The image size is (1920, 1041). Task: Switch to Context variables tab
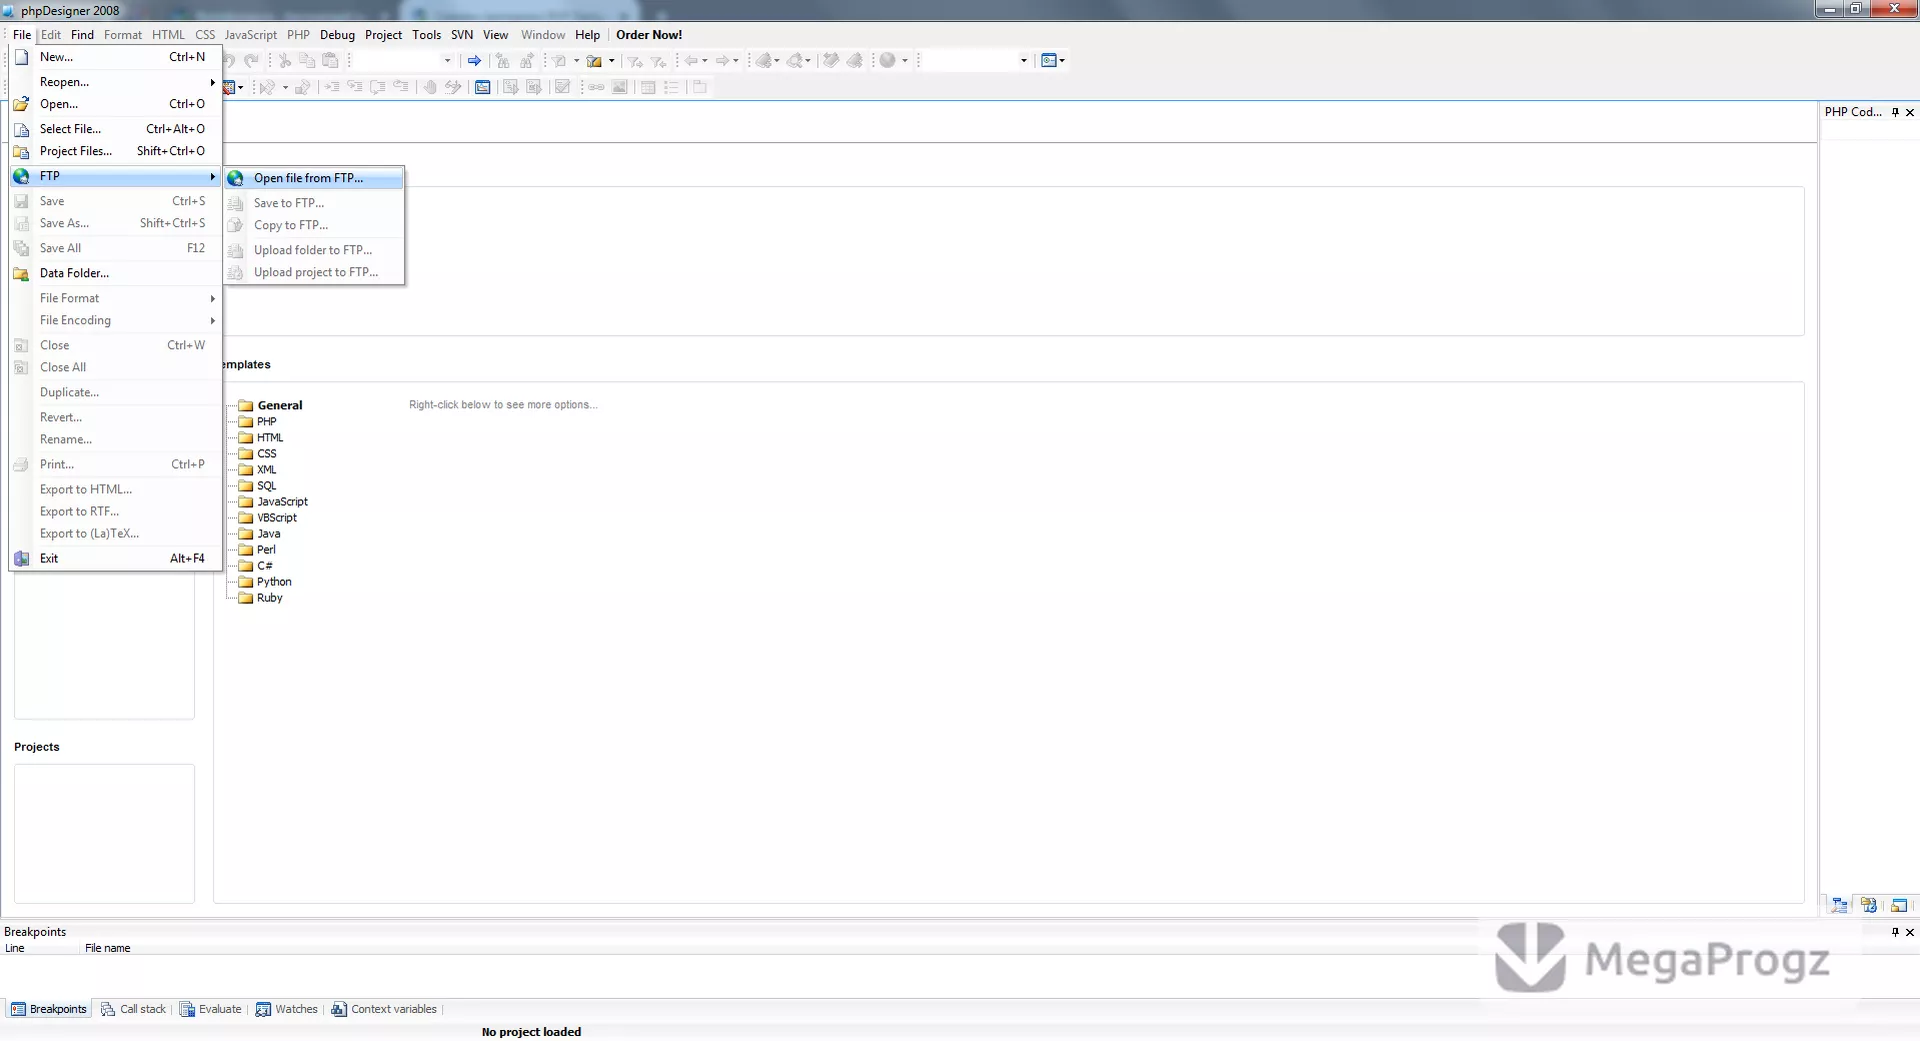coord(384,1009)
